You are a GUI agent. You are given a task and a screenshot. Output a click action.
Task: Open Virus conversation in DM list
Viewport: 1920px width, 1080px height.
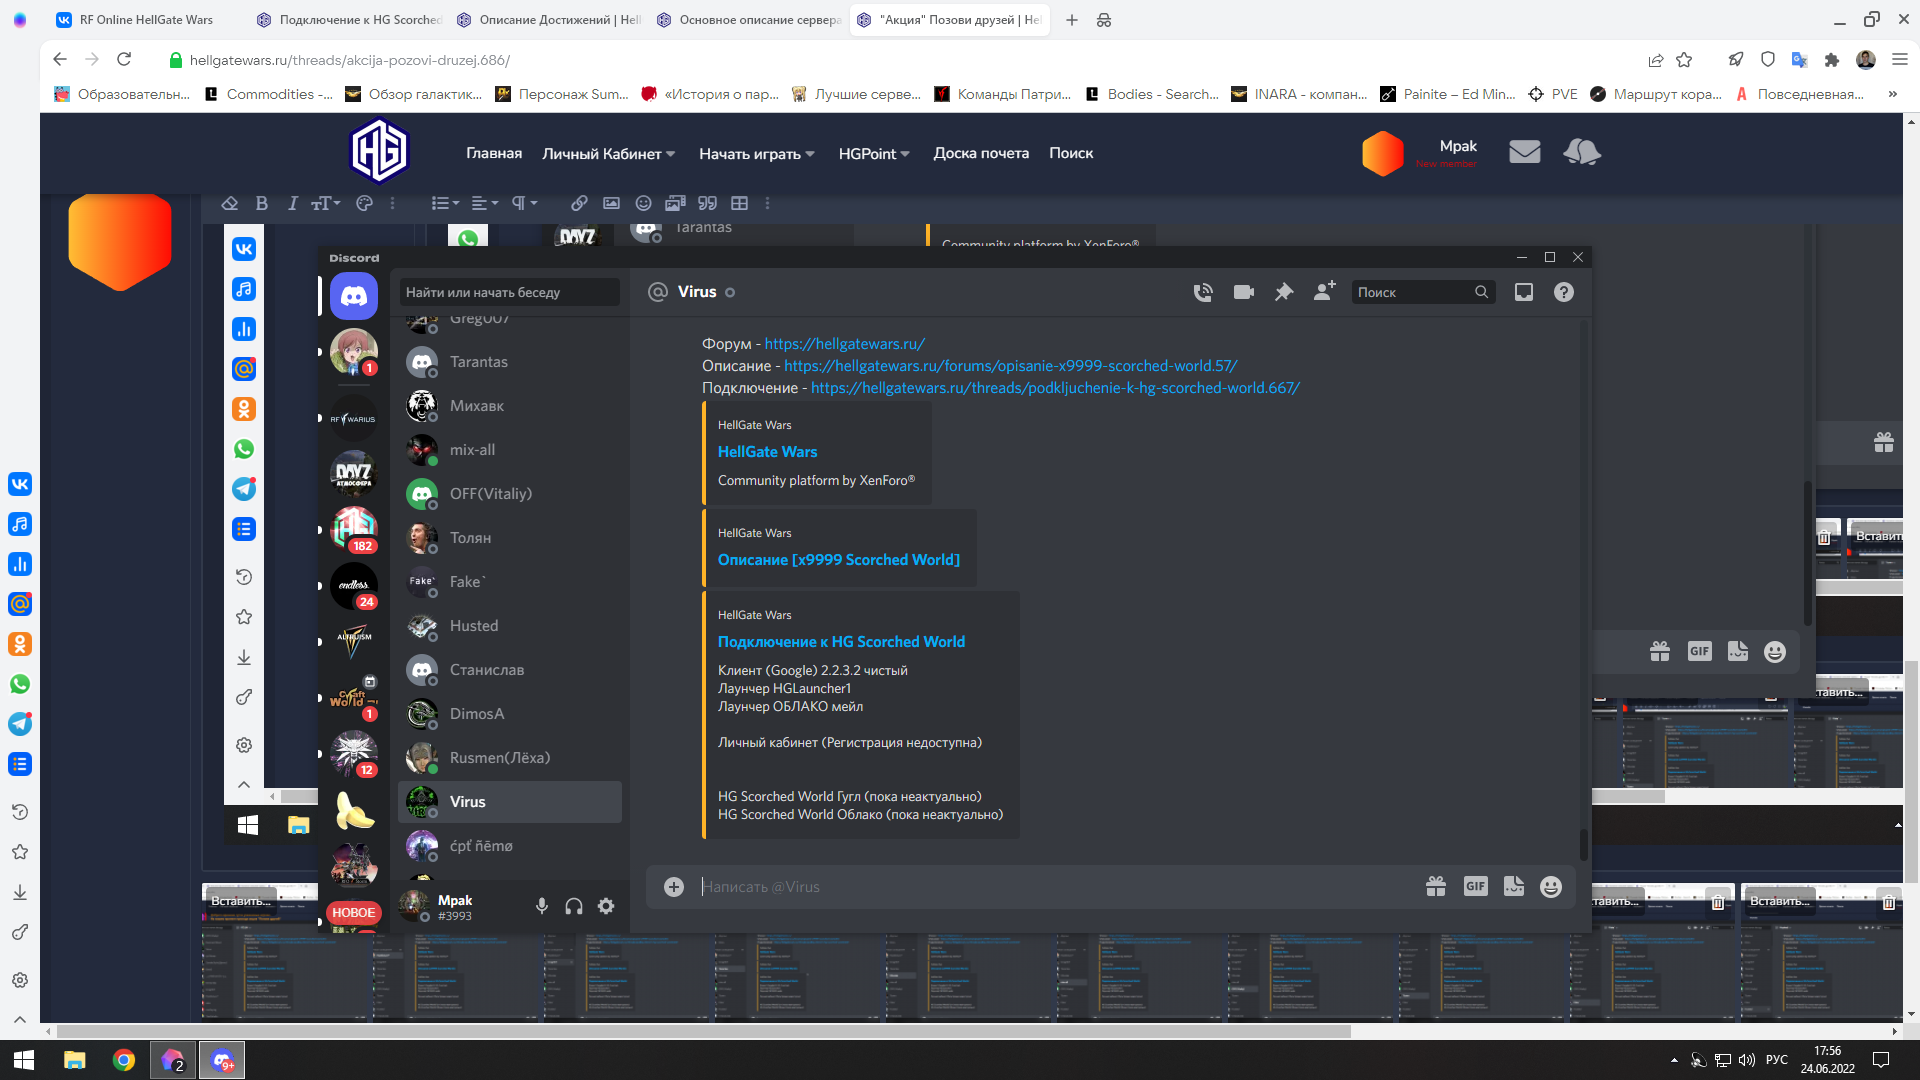click(x=510, y=802)
